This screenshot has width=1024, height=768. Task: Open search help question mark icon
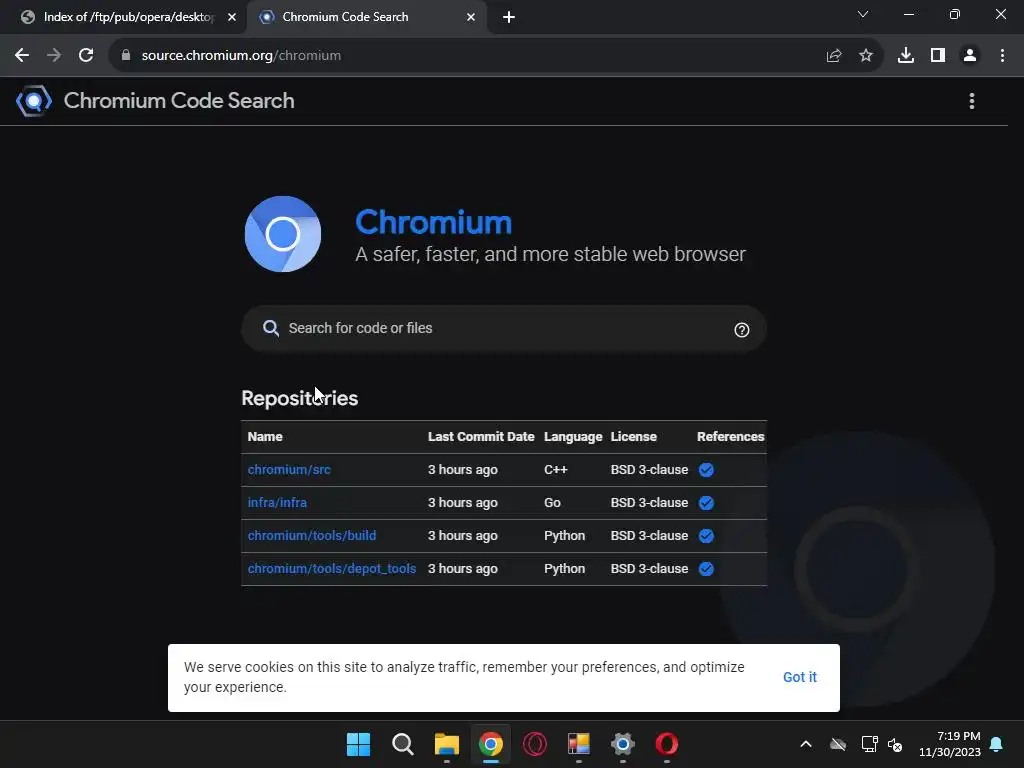tap(741, 330)
